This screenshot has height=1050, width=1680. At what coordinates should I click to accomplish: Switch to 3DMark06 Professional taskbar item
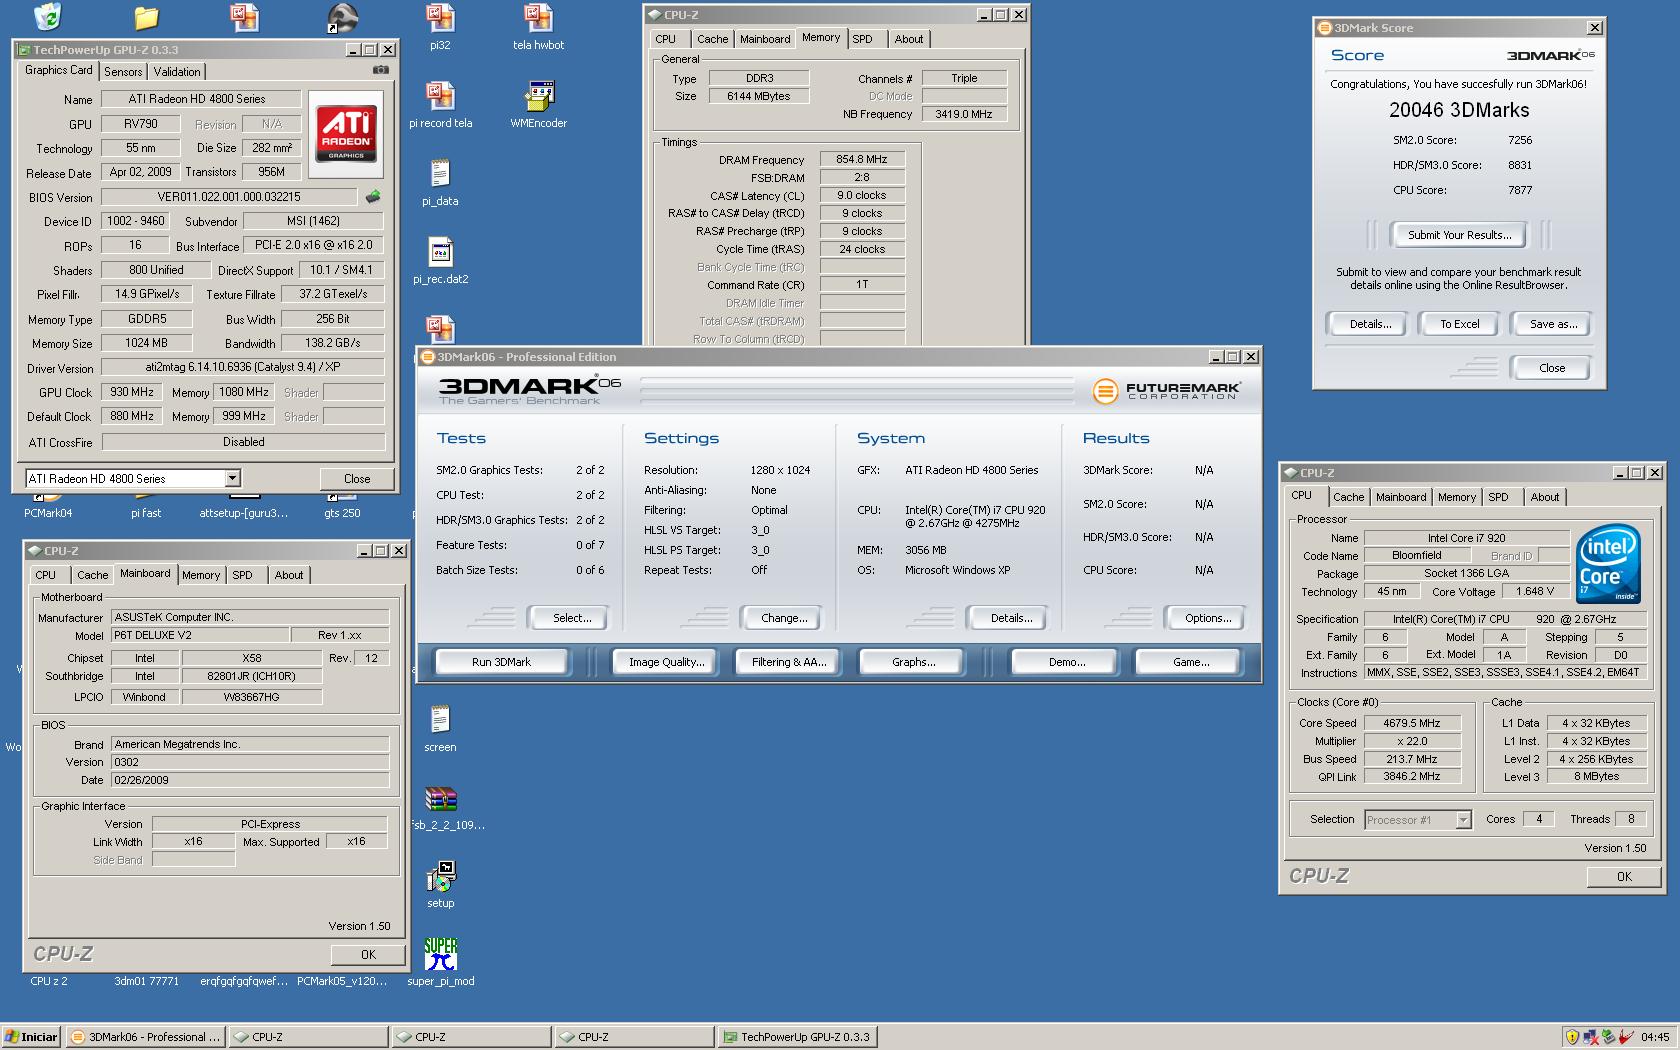[x=145, y=1037]
